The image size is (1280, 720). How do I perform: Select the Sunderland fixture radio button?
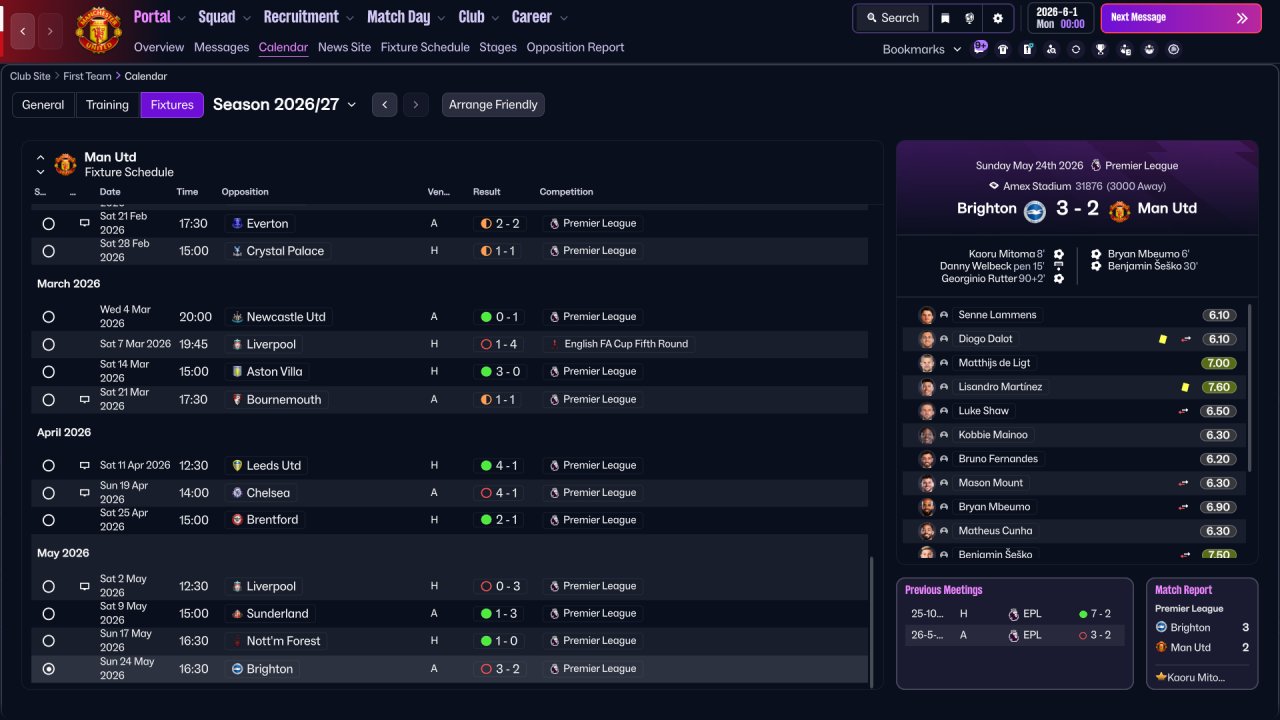click(48, 614)
